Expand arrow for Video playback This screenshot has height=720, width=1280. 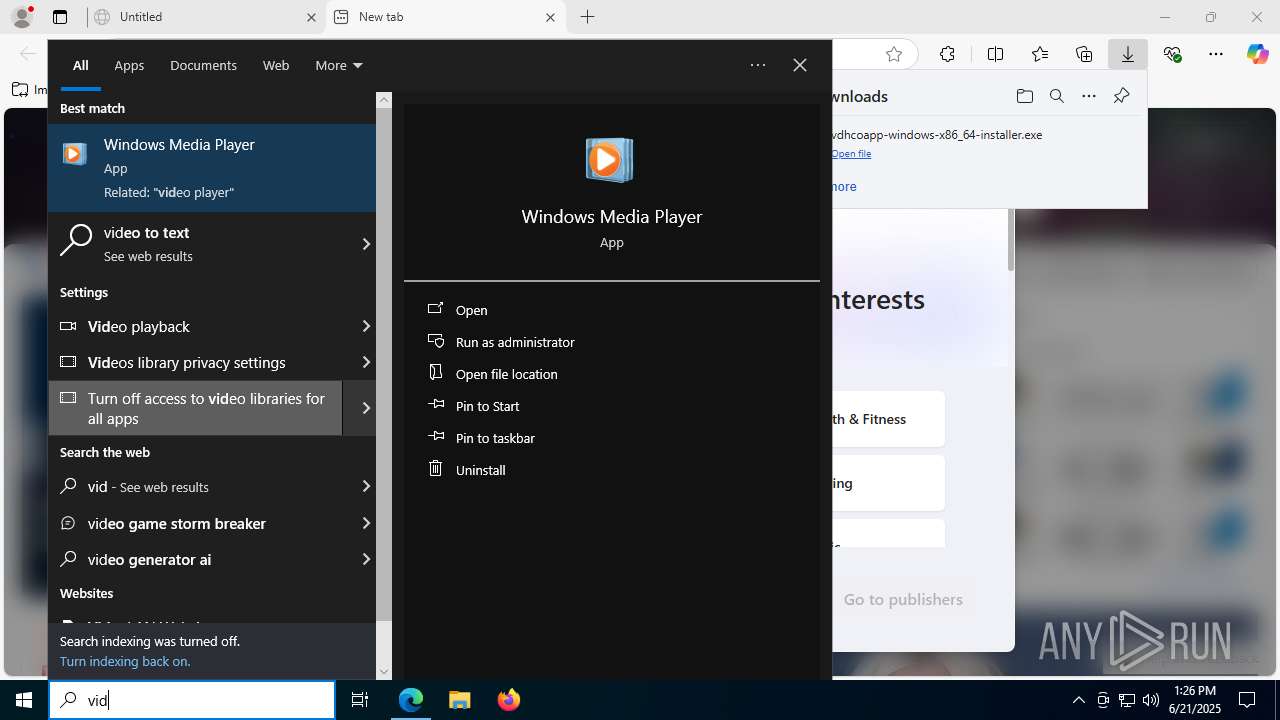(366, 326)
